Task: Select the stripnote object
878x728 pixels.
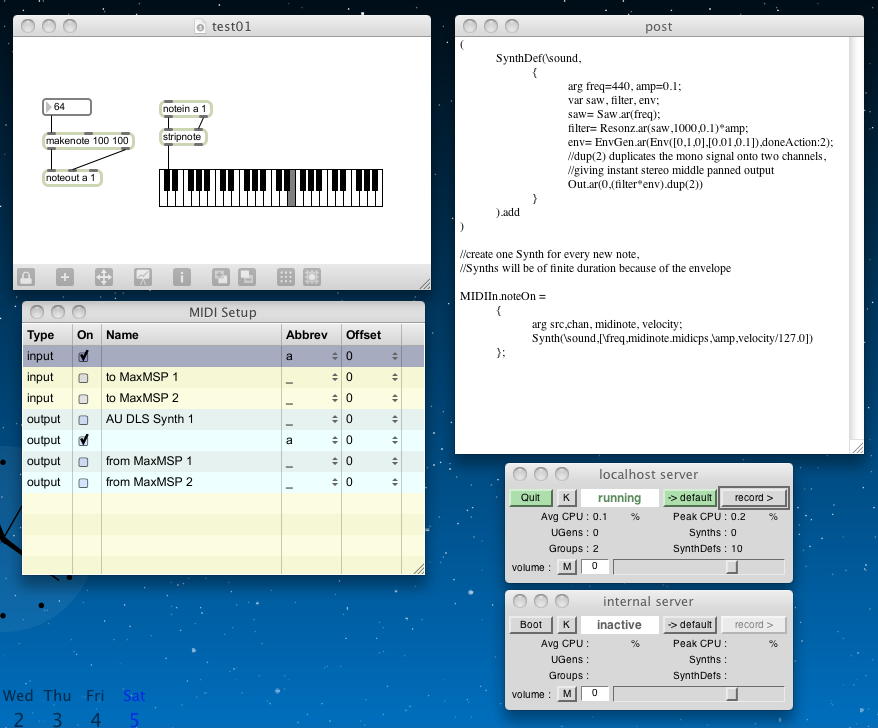Action: click(183, 137)
